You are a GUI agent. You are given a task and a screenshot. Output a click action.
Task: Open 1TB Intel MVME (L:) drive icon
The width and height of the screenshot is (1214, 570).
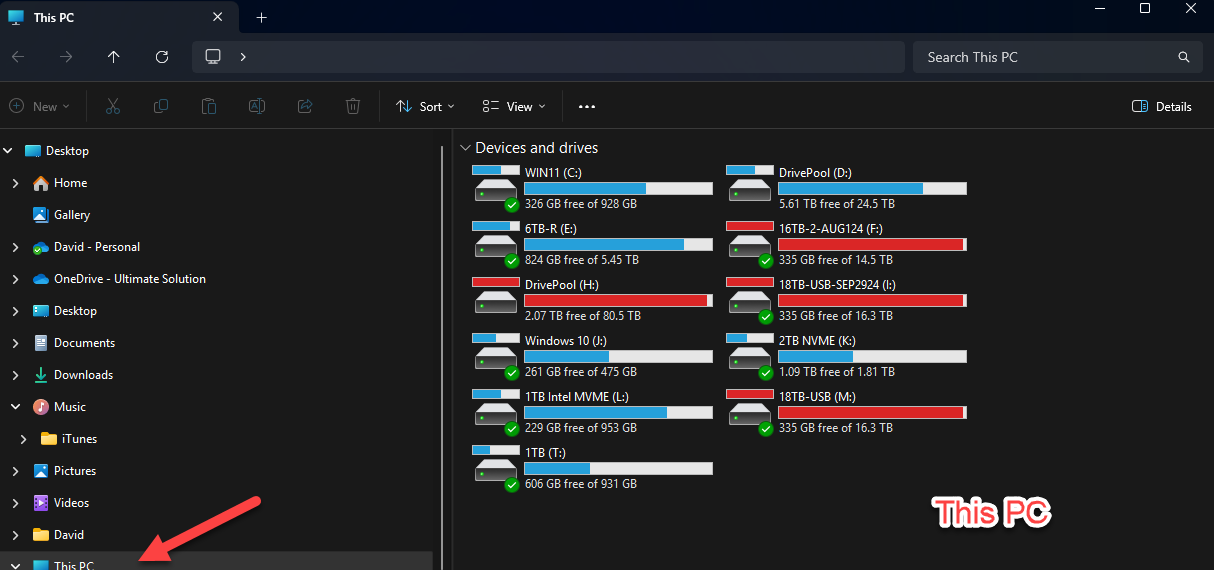[496, 412]
